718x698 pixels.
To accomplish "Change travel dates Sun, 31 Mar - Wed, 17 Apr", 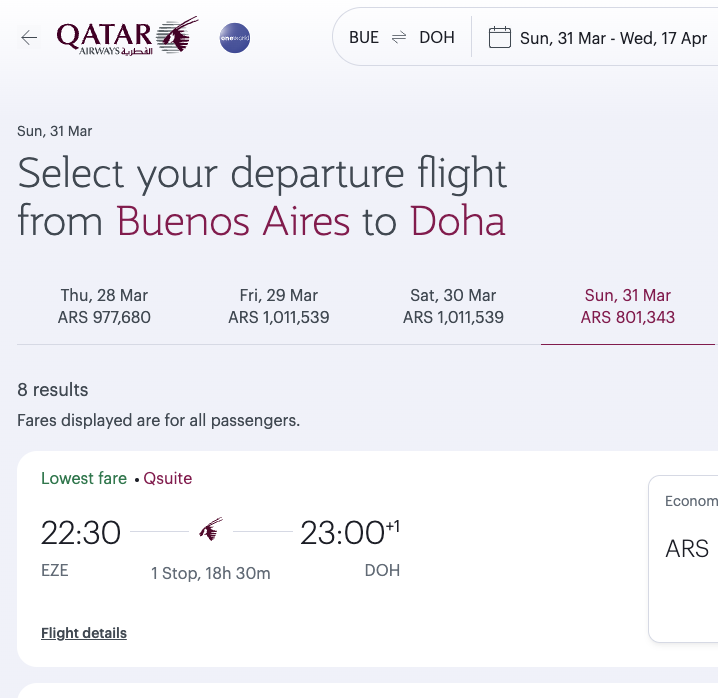I will 613,38.
